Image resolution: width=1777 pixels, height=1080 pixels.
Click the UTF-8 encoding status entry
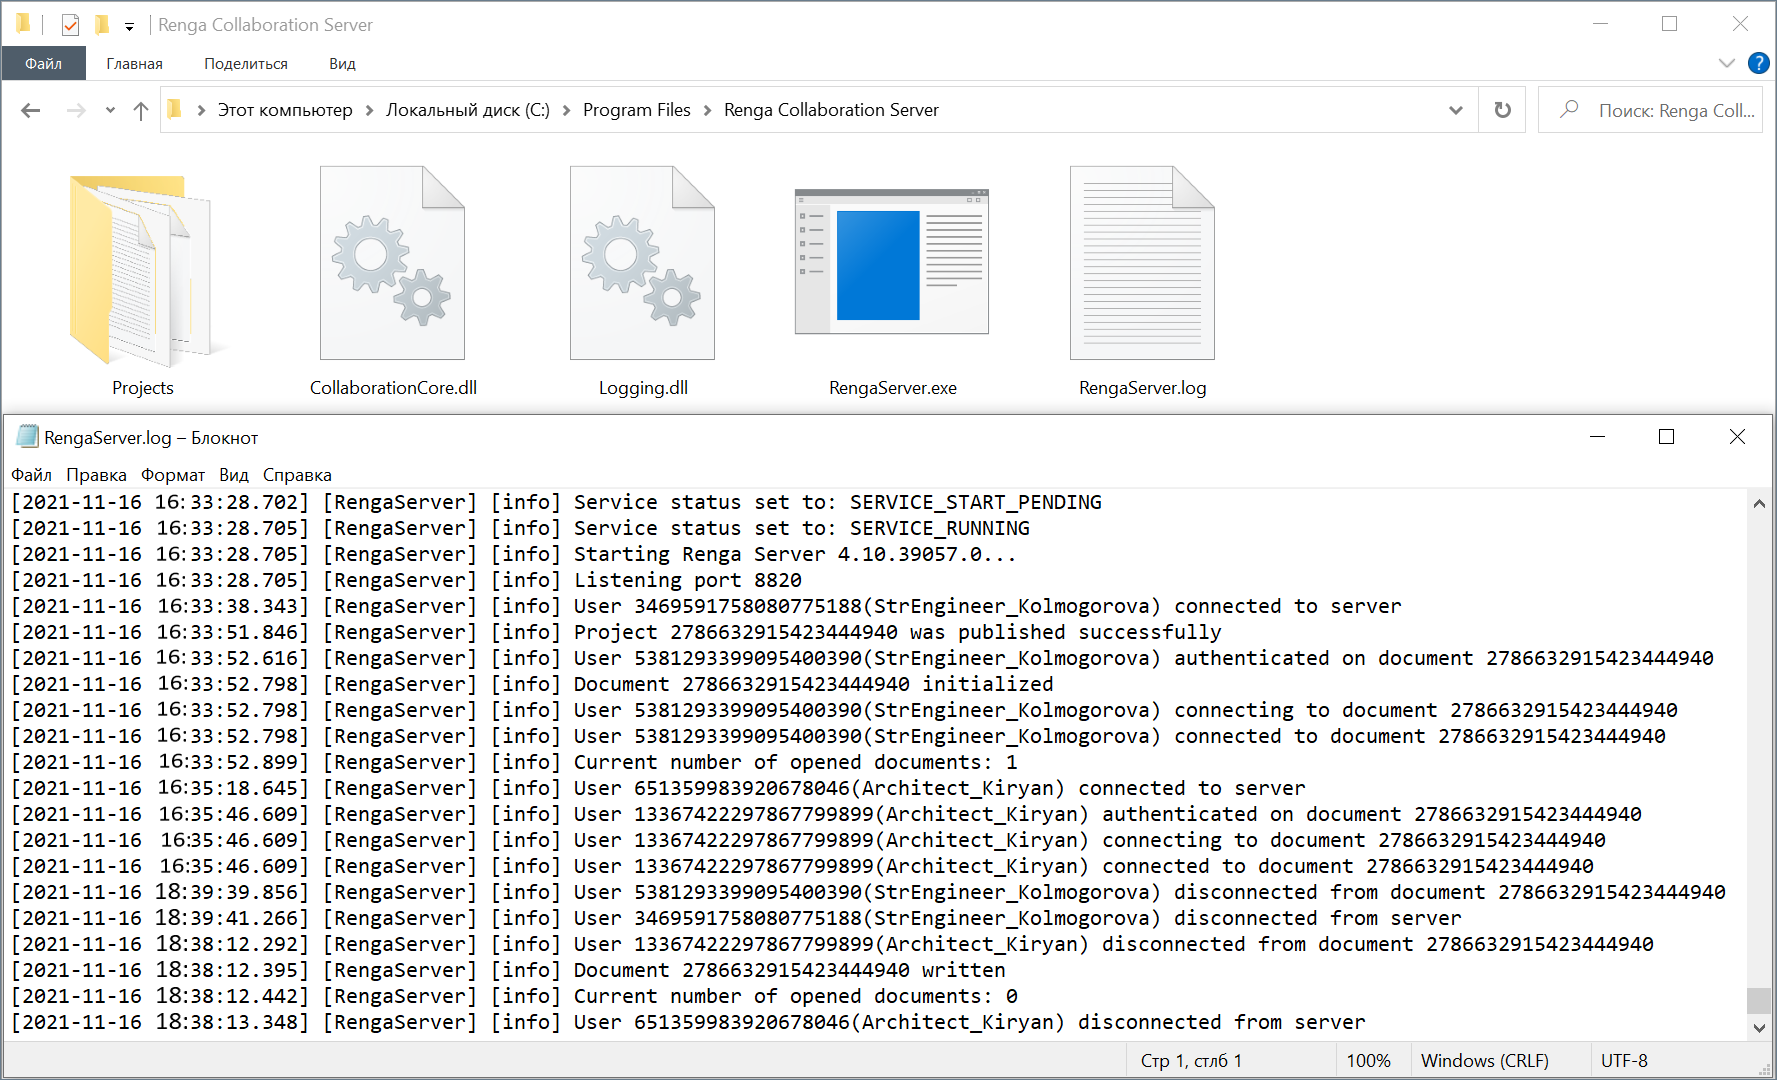coord(1624,1061)
